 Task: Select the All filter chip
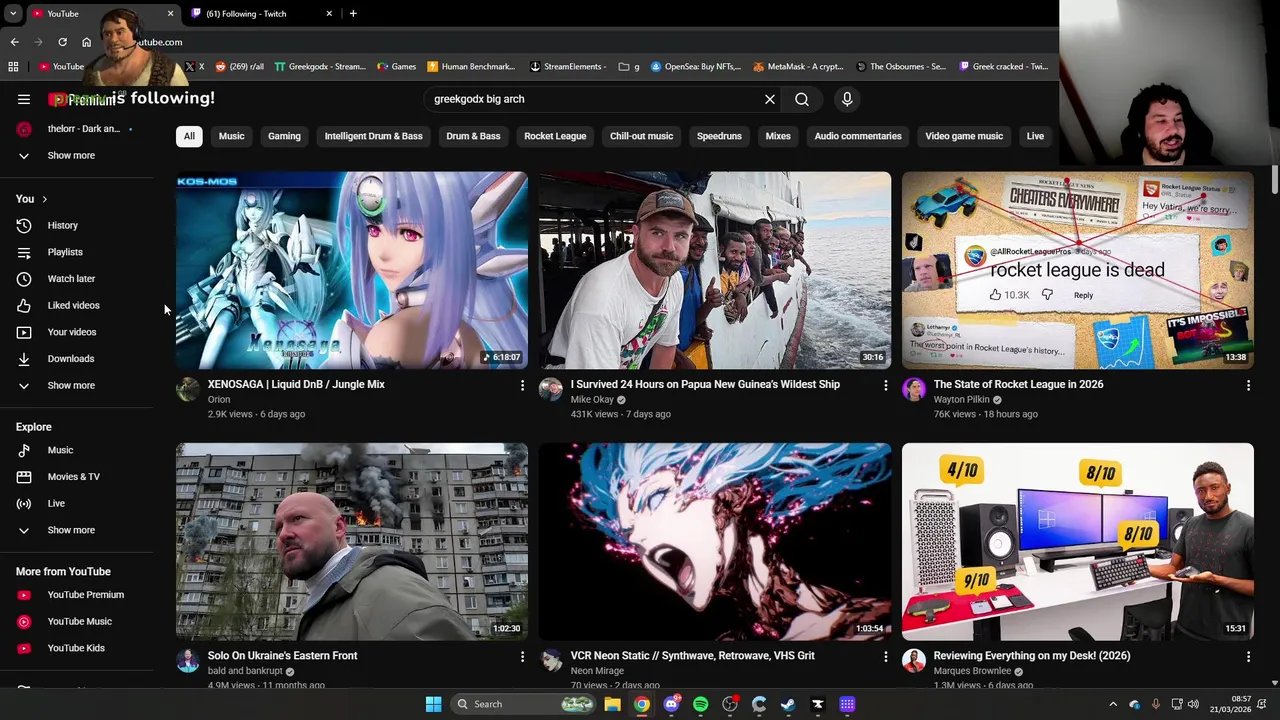189,136
